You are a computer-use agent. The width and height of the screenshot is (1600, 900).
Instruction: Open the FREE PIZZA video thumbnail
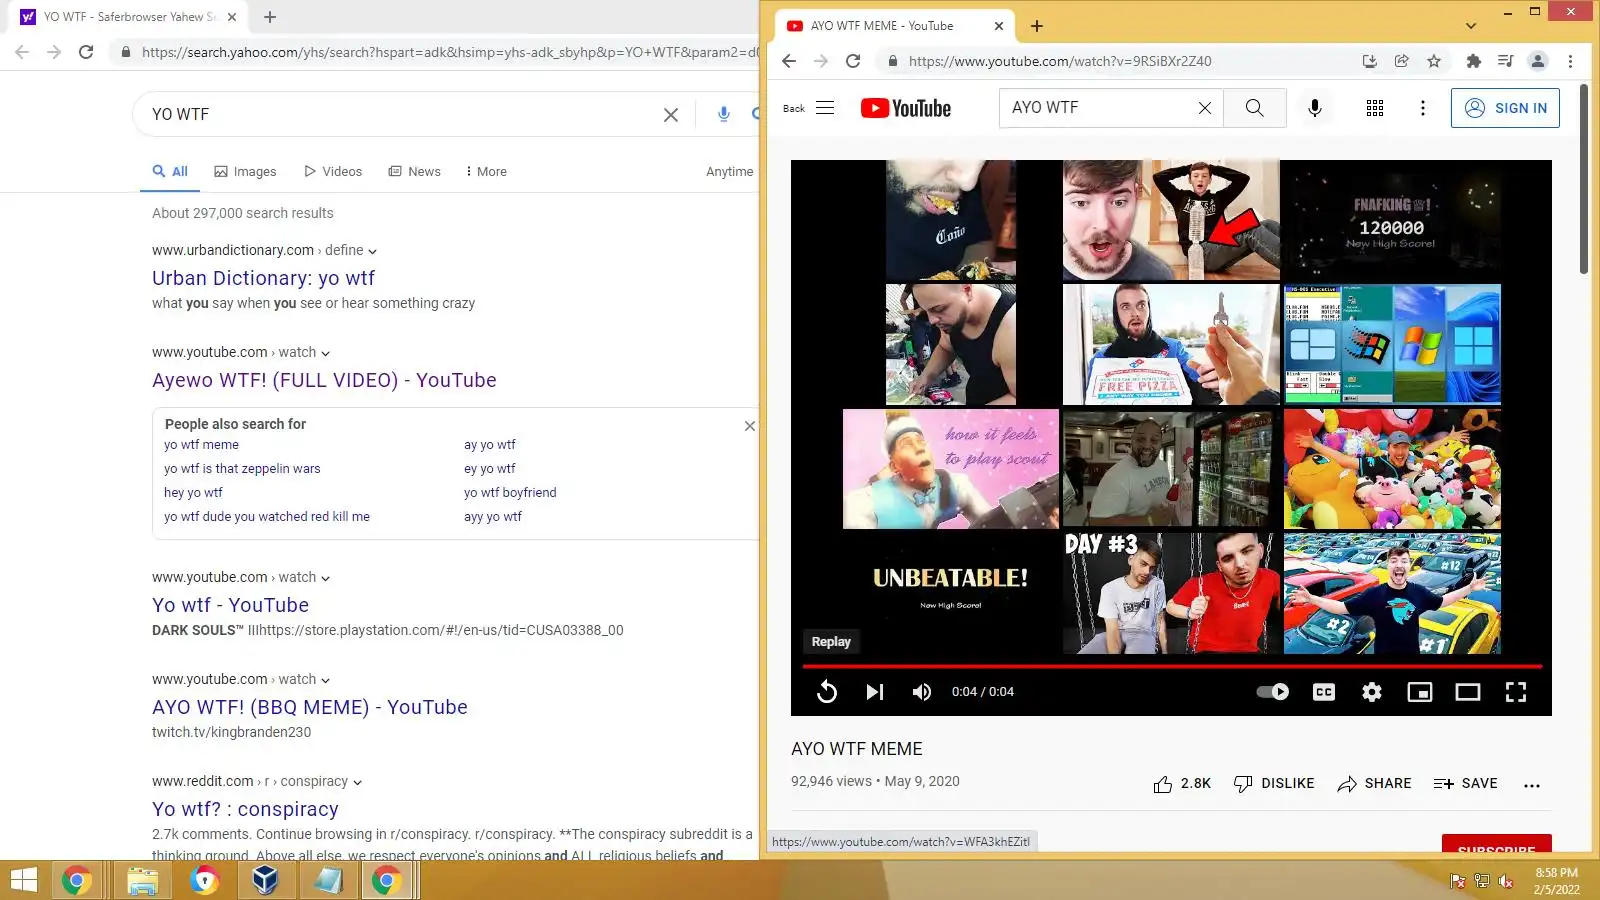tap(1171, 344)
